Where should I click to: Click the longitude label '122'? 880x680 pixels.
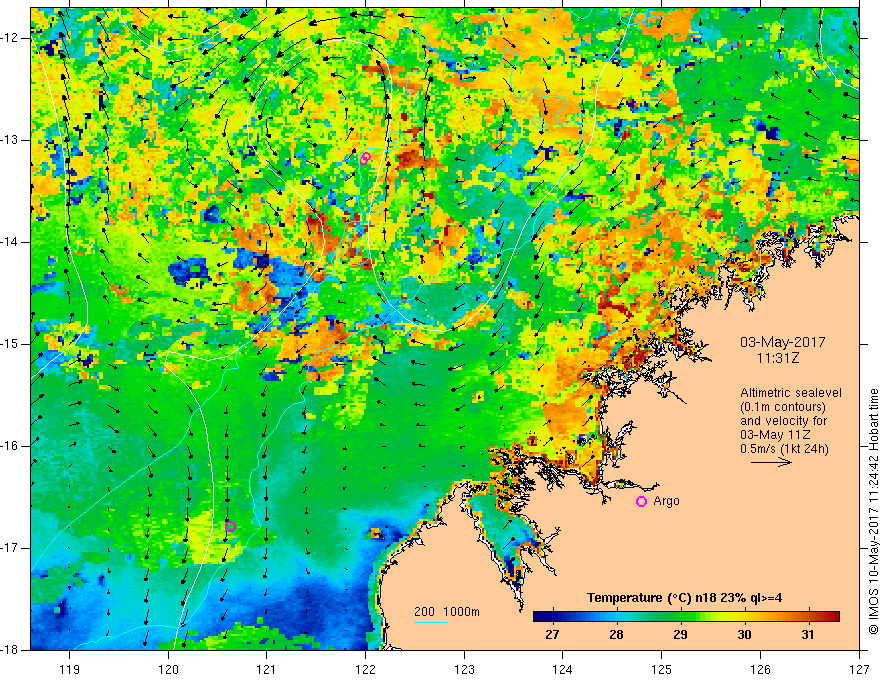[365, 669]
